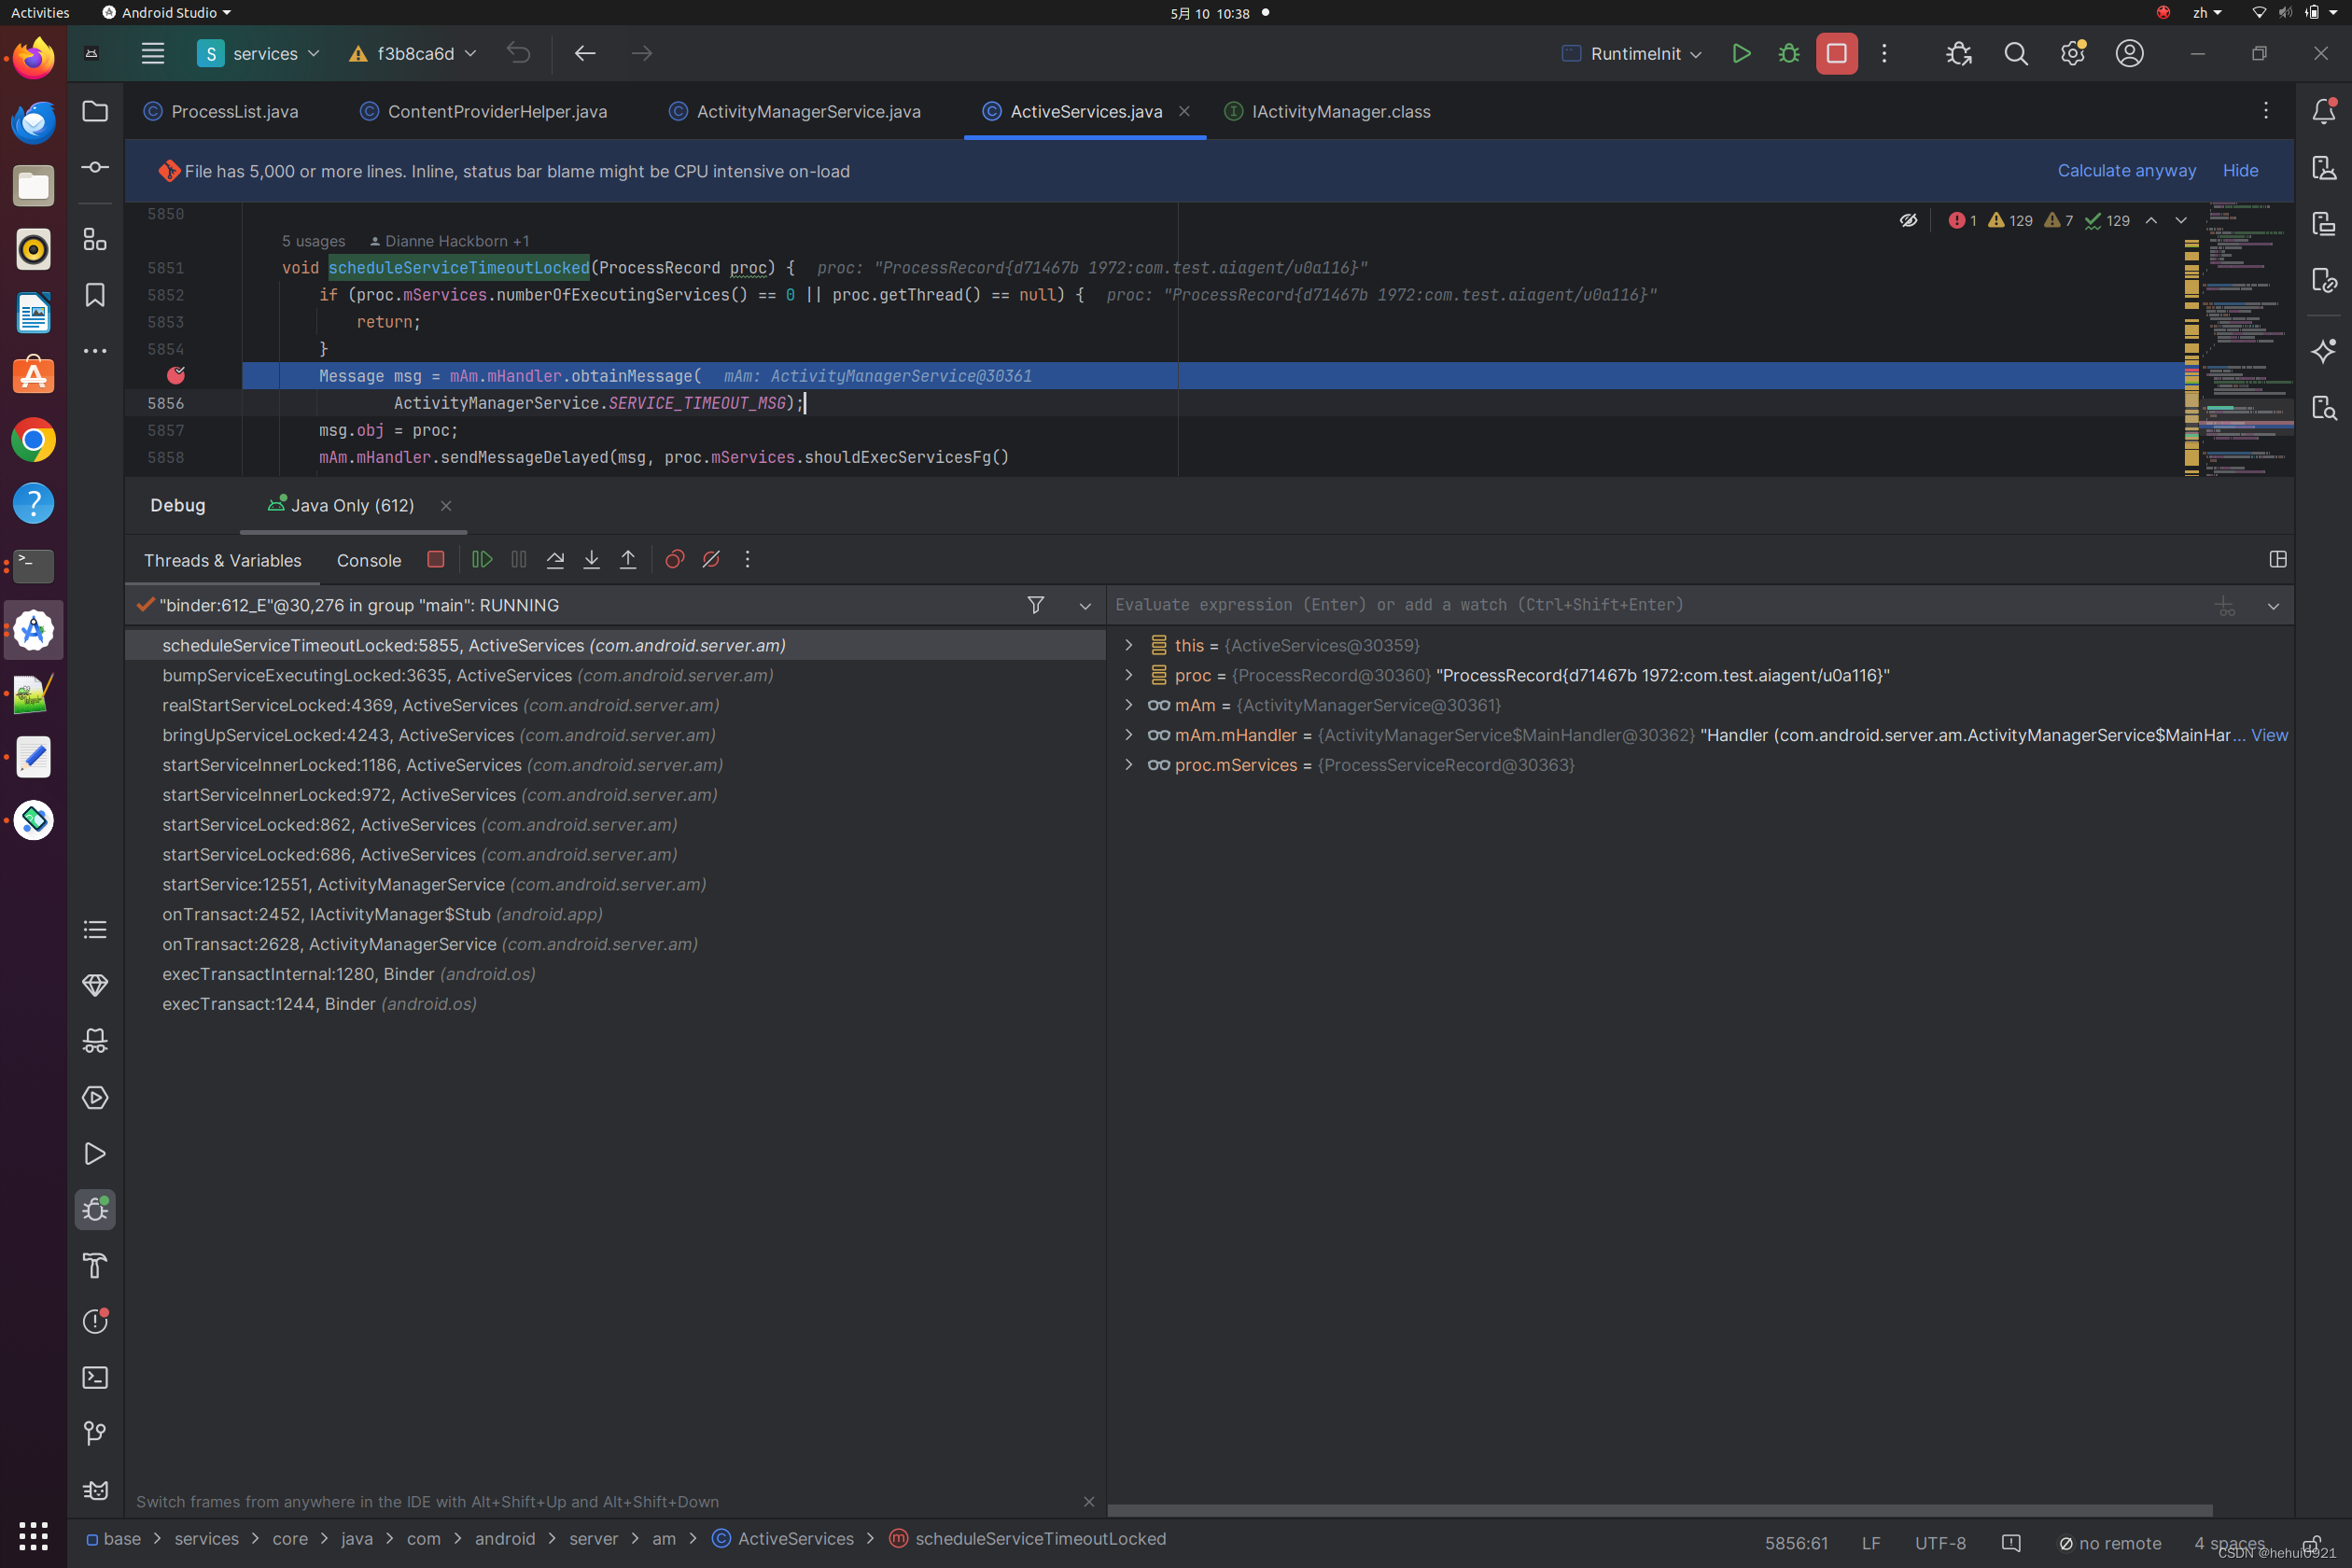Expand the 'proc.mServices' variable node
Image resolution: width=2352 pixels, height=1568 pixels.
click(1129, 765)
